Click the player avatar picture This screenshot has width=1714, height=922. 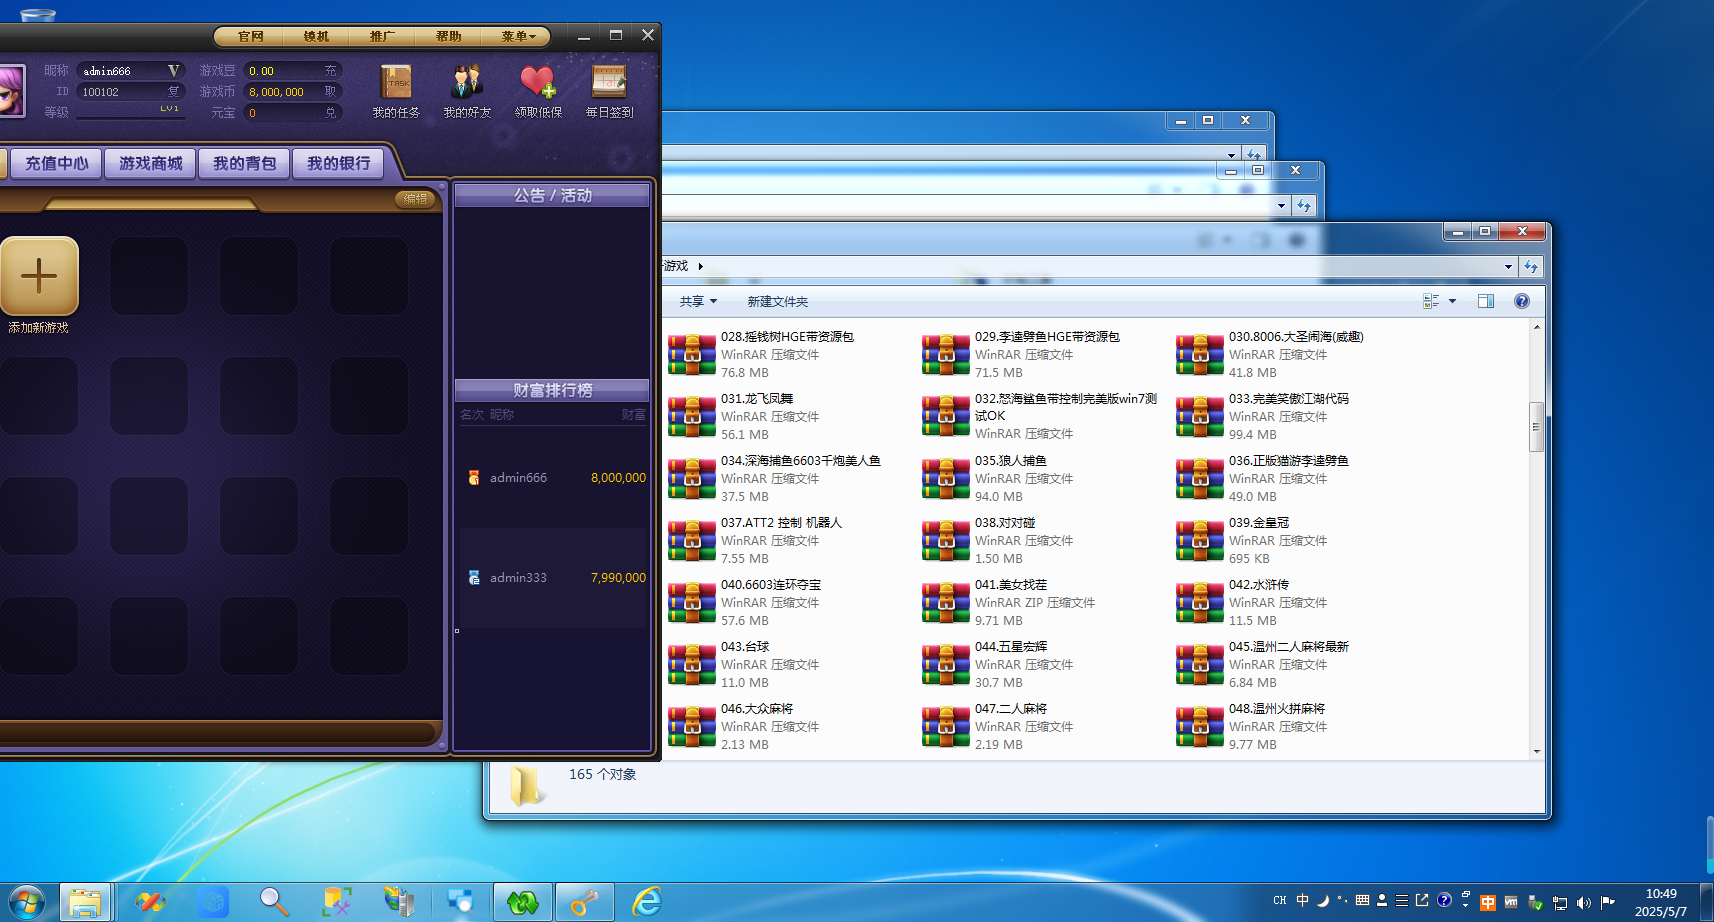[x=10, y=90]
